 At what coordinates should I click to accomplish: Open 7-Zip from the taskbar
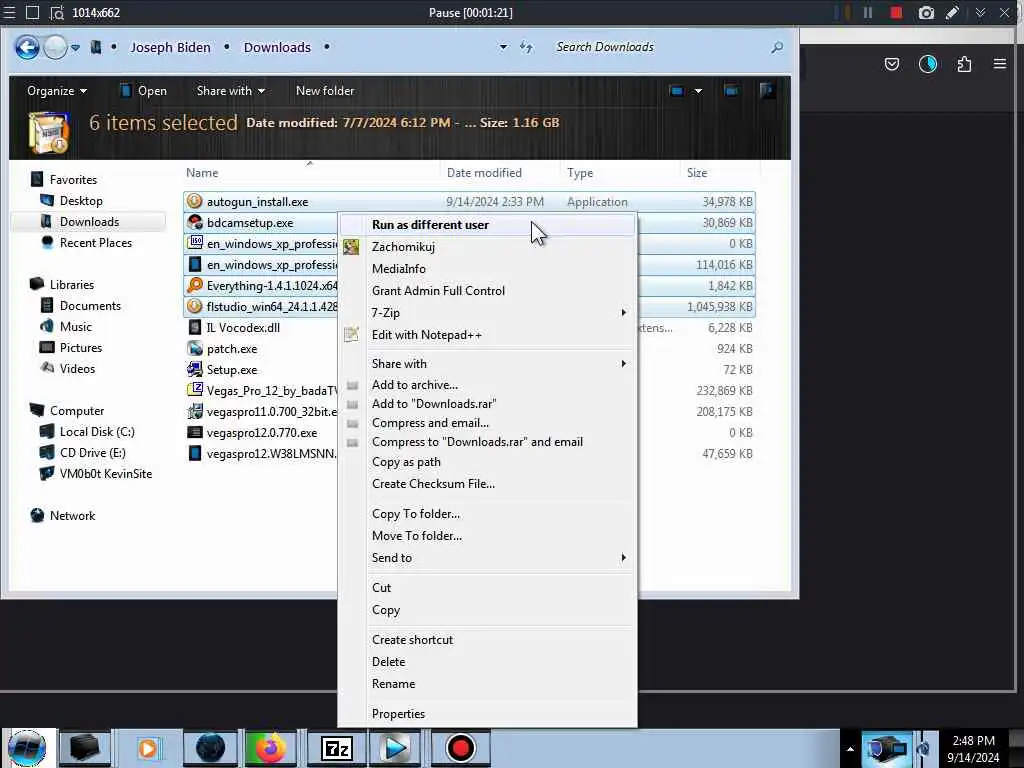coord(336,748)
